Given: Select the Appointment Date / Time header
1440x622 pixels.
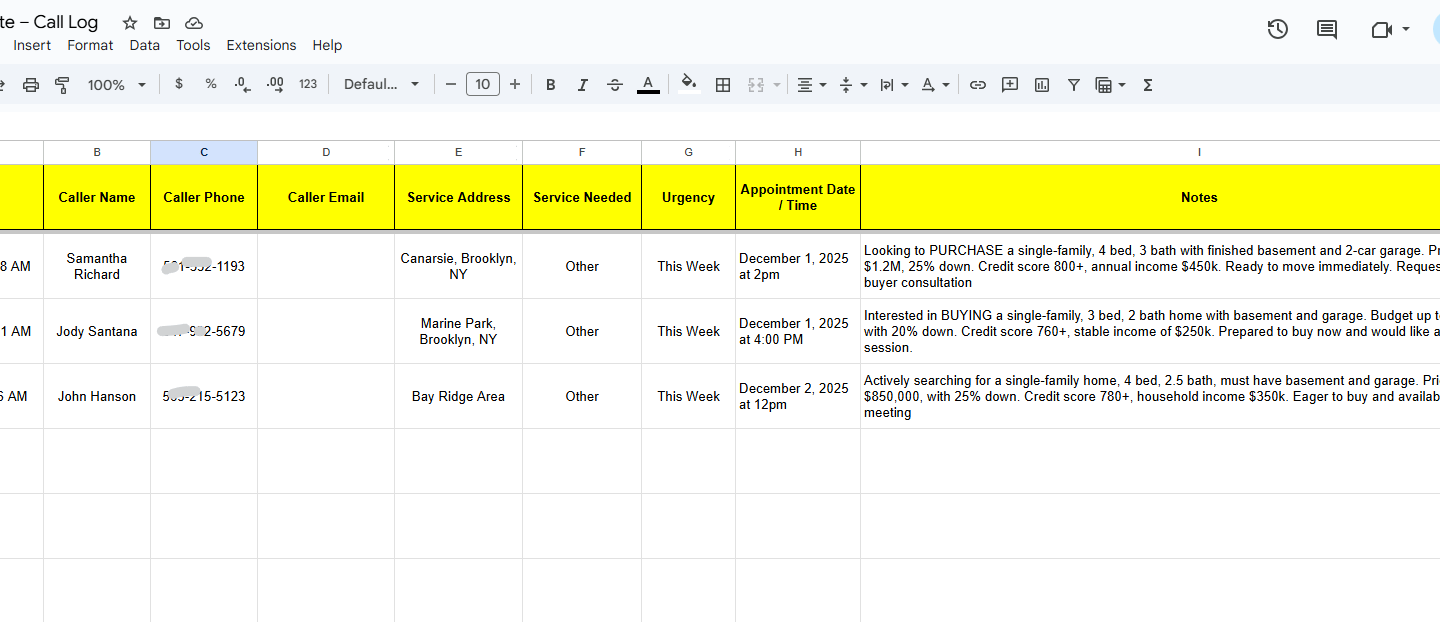Looking at the screenshot, I should (x=798, y=197).
